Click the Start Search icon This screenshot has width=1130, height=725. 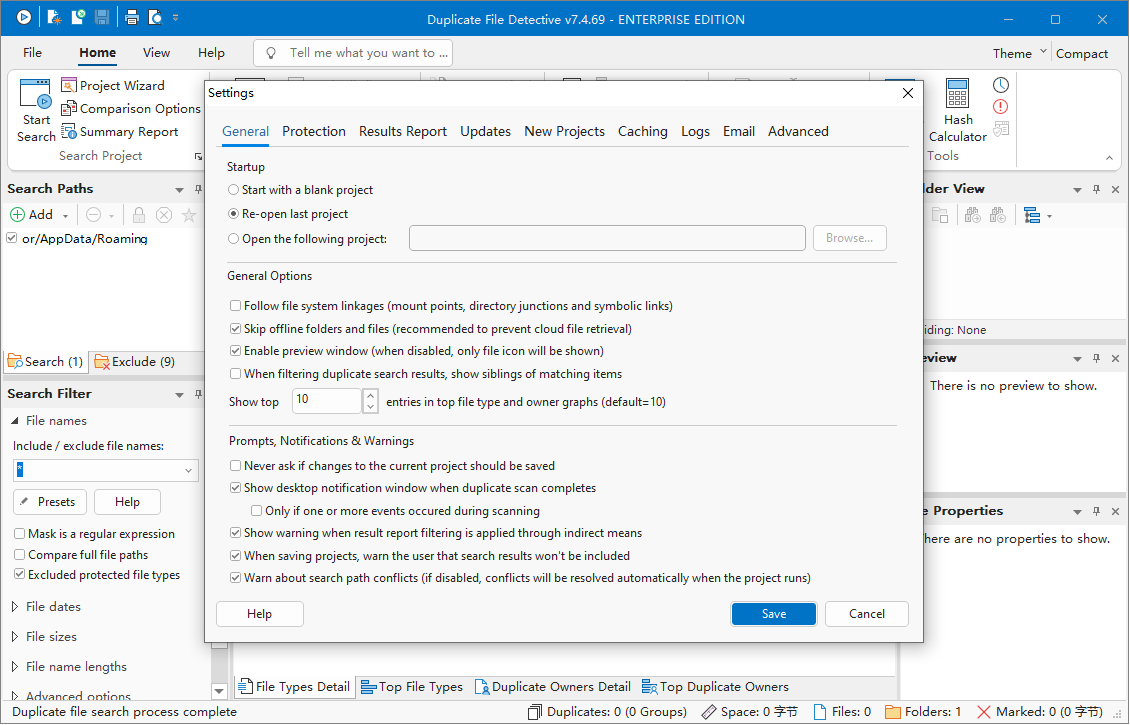pyautogui.click(x=36, y=98)
